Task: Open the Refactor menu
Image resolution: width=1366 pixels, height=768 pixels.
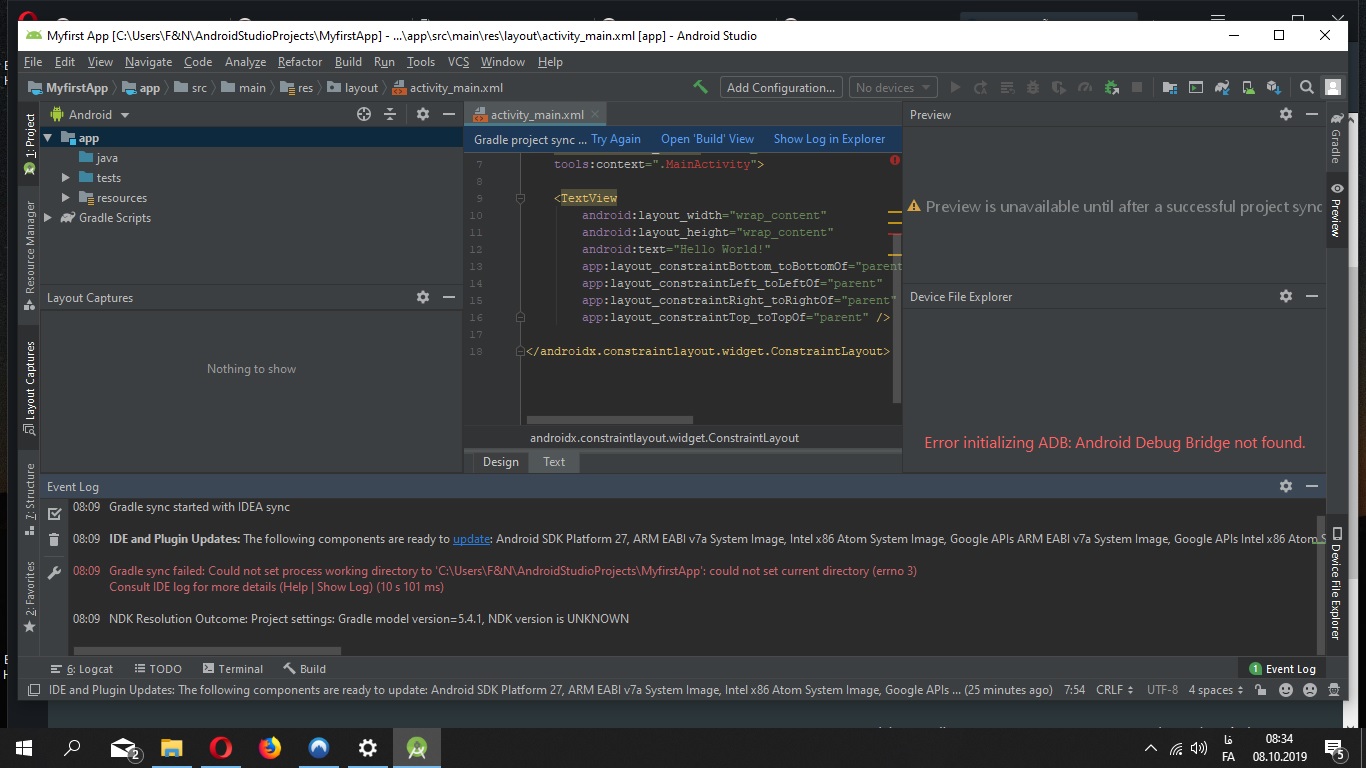Action: pyautogui.click(x=300, y=62)
